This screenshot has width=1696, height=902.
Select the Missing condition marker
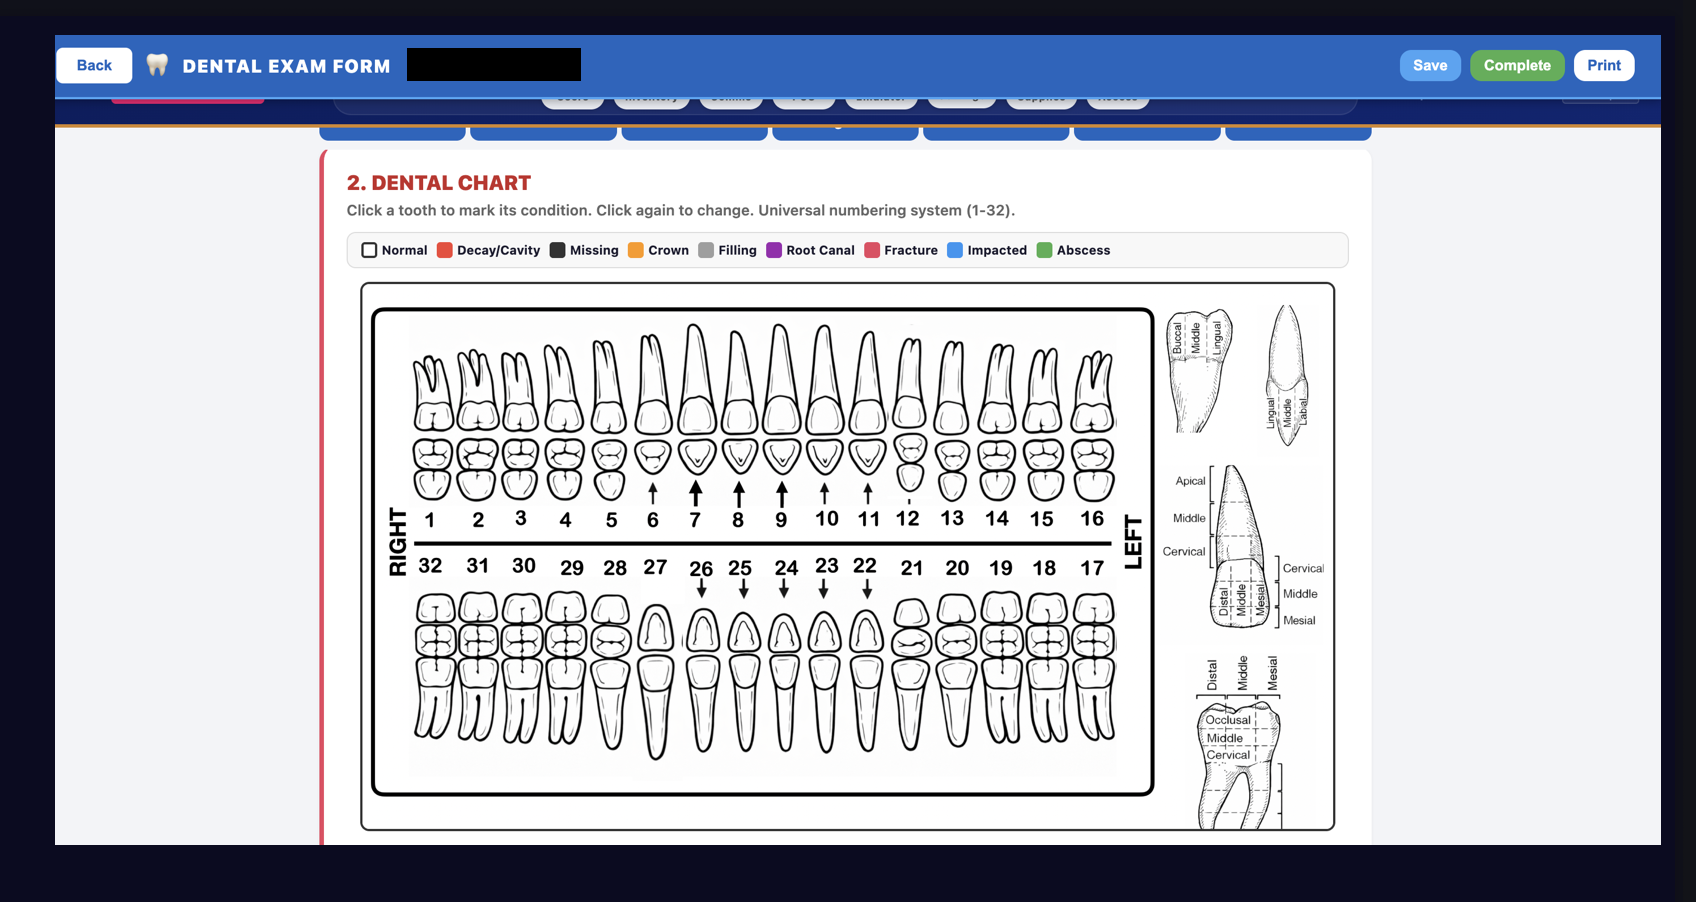(557, 250)
